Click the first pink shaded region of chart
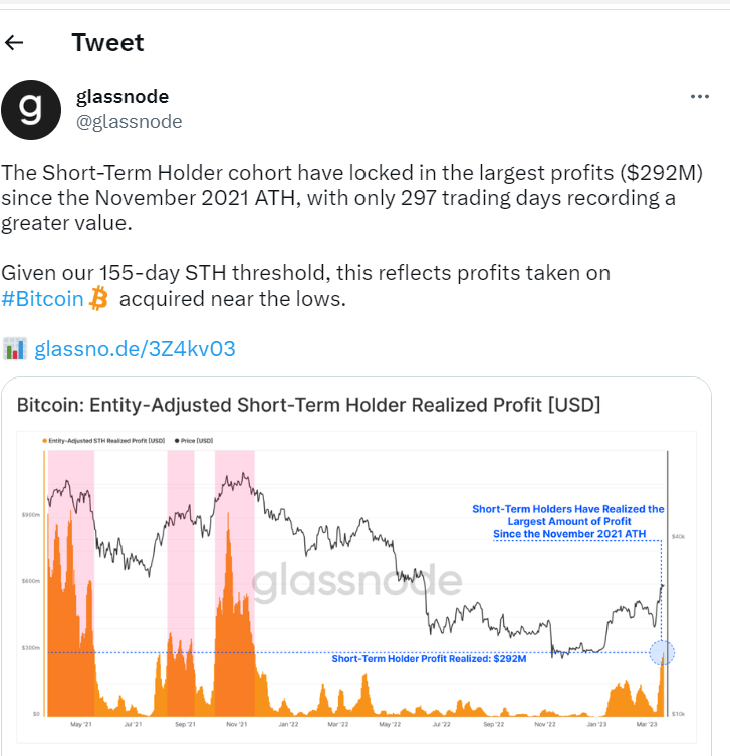730x756 pixels. pos(70,583)
